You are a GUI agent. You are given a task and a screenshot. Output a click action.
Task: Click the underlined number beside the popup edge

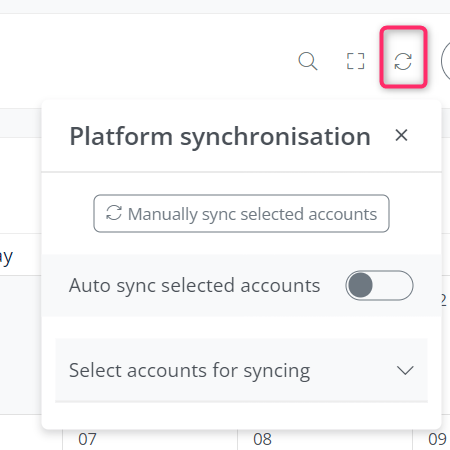tap(444, 300)
